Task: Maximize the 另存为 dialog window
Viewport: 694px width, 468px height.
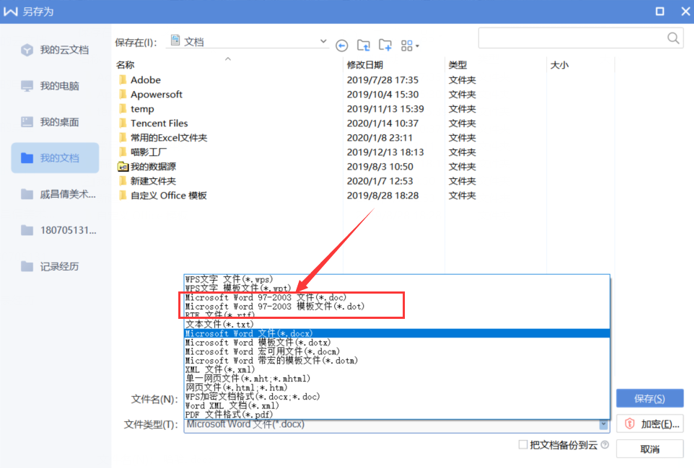Action: tap(659, 11)
